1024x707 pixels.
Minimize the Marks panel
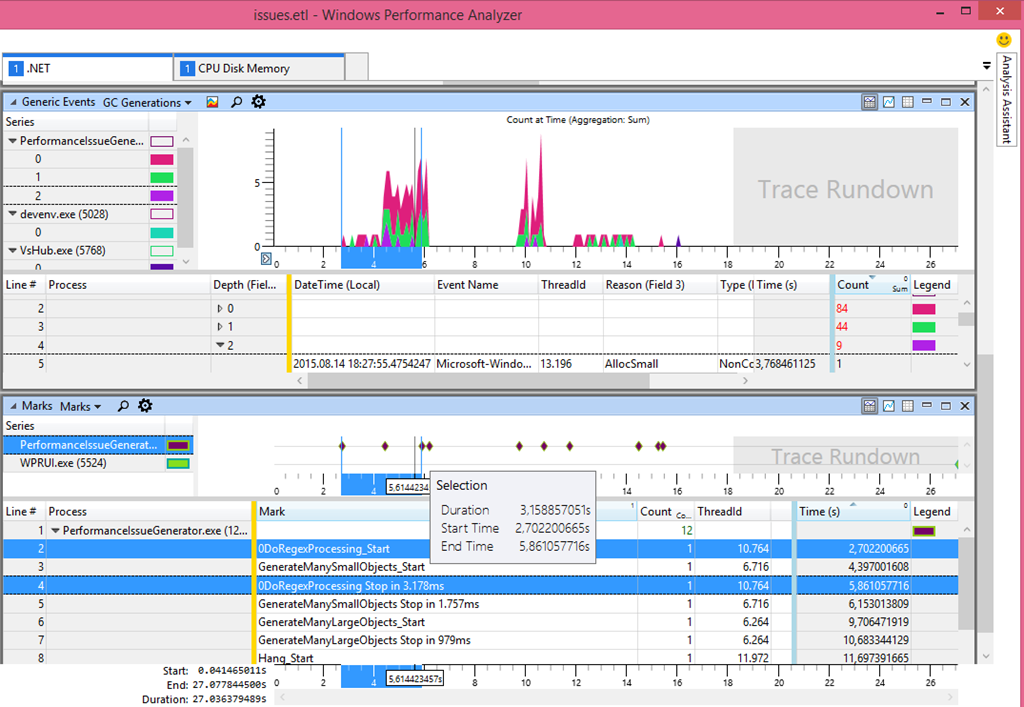click(926, 406)
